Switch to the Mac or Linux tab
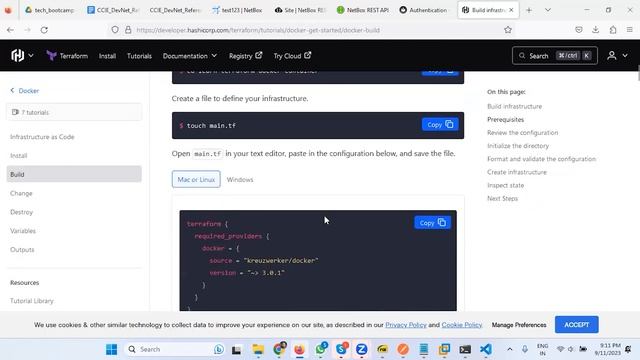The height and width of the screenshot is (360, 640). pyautogui.click(x=196, y=179)
